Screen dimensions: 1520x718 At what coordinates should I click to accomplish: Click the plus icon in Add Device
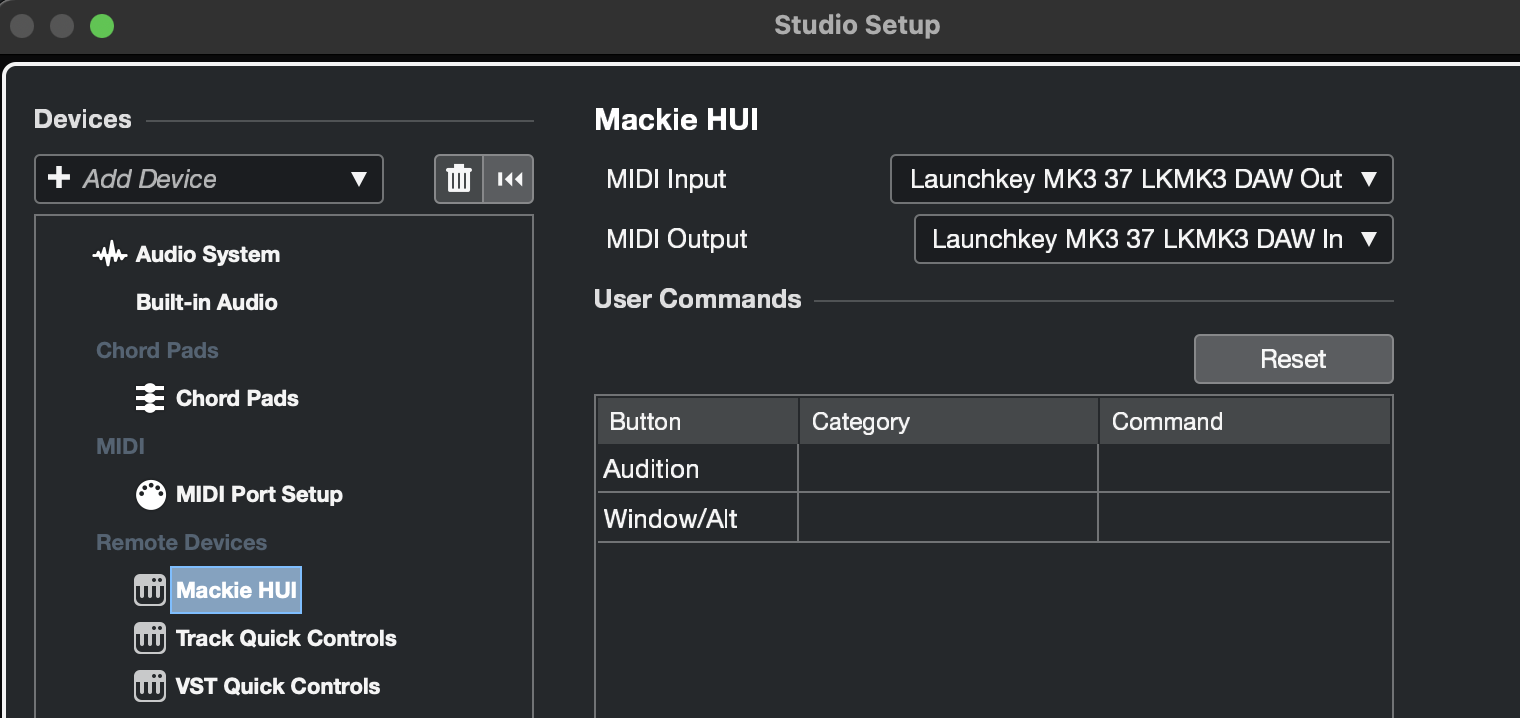59,178
